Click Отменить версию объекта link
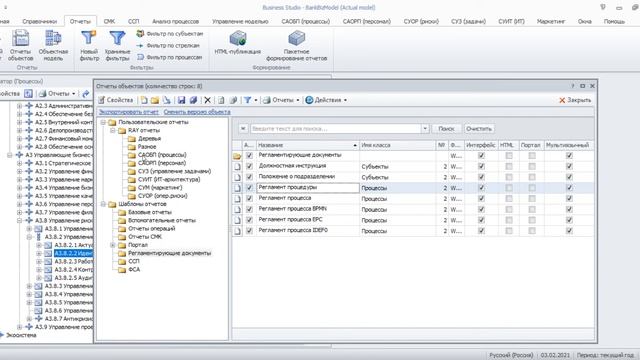The image size is (640, 360). point(197,112)
